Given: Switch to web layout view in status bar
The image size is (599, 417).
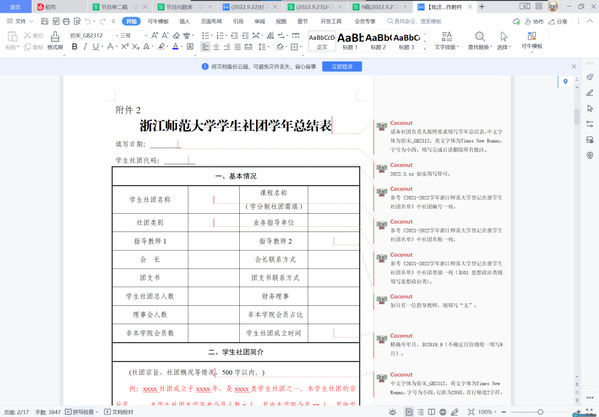Looking at the screenshot, I should tap(443, 412).
